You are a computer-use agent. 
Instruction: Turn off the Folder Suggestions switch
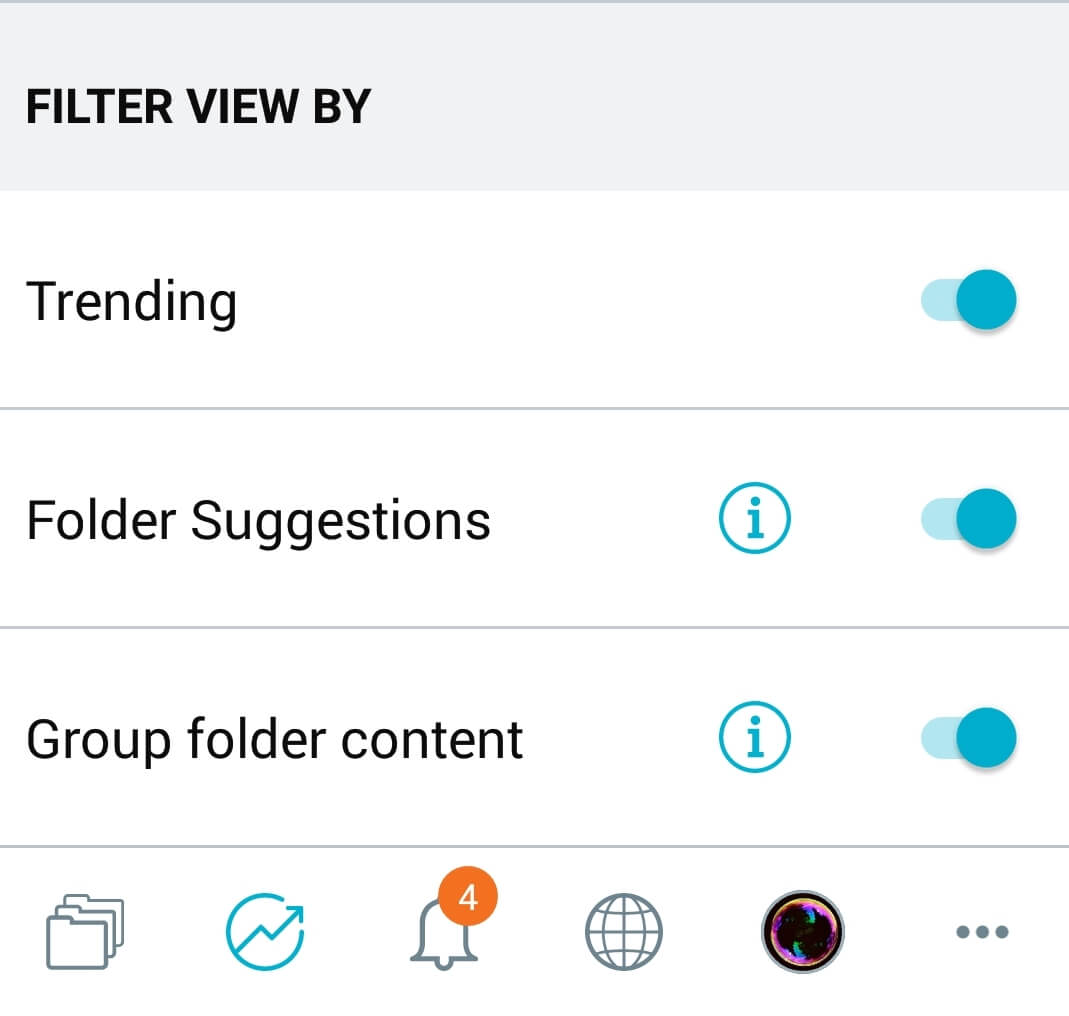969,519
